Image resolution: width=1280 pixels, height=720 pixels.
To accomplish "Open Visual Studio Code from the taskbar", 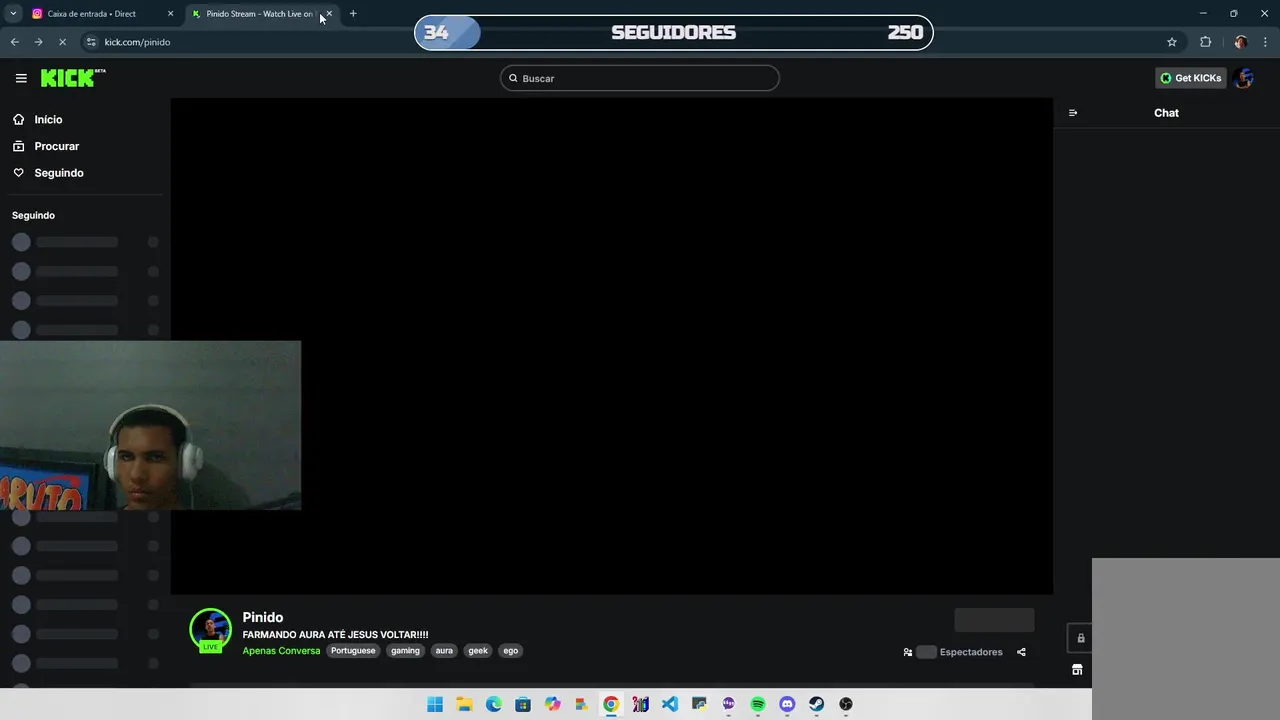I will pos(669,704).
